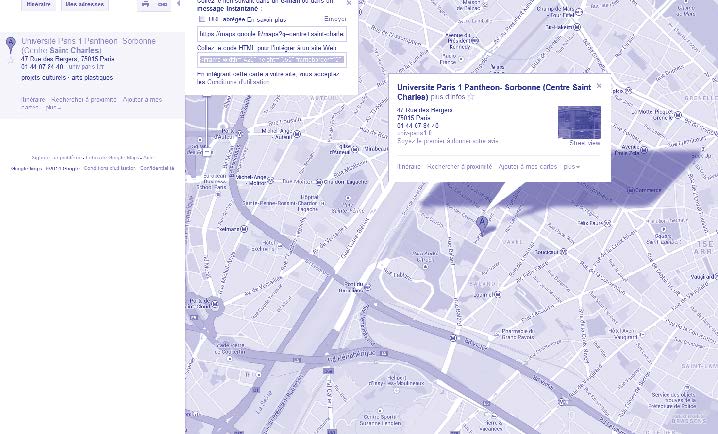Open the En savoir plus link
The height and width of the screenshot is (434, 718).
[x=267, y=19]
